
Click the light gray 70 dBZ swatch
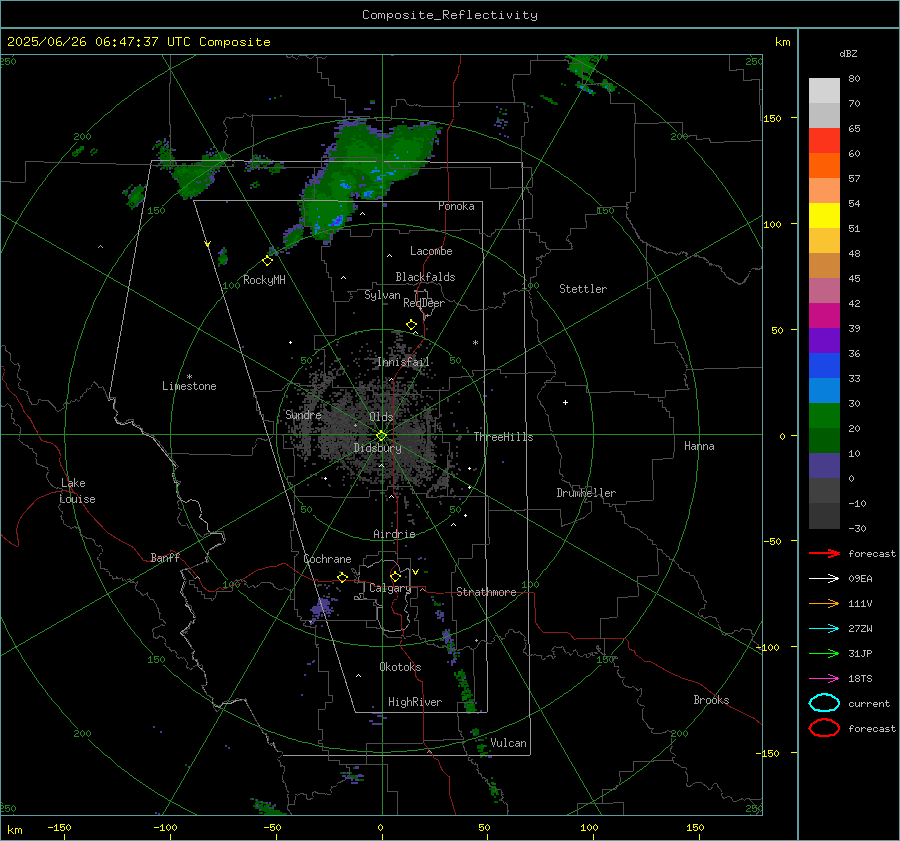[824, 115]
